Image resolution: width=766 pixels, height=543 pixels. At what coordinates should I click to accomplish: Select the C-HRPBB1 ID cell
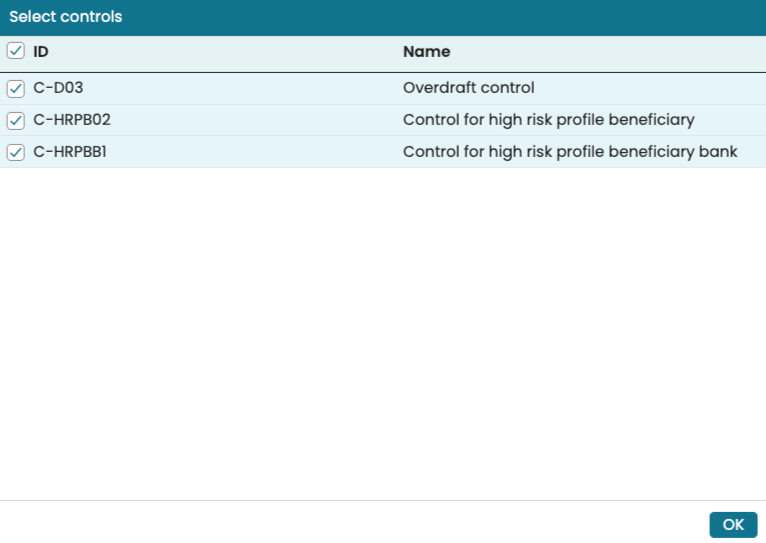point(71,152)
